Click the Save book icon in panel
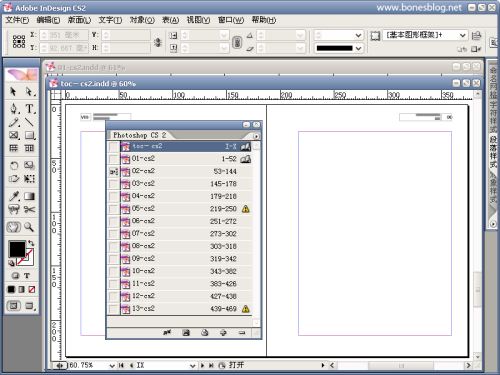 [x=186, y=332]
